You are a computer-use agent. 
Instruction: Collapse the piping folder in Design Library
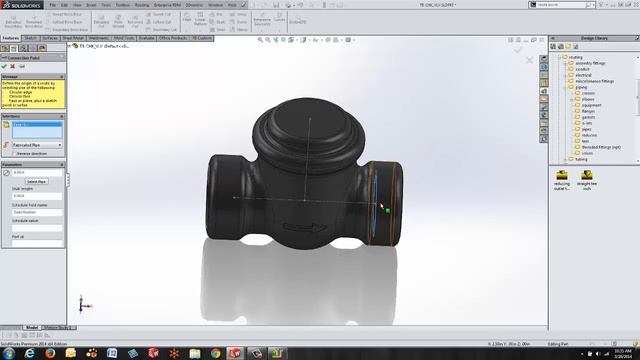(565, 87)
